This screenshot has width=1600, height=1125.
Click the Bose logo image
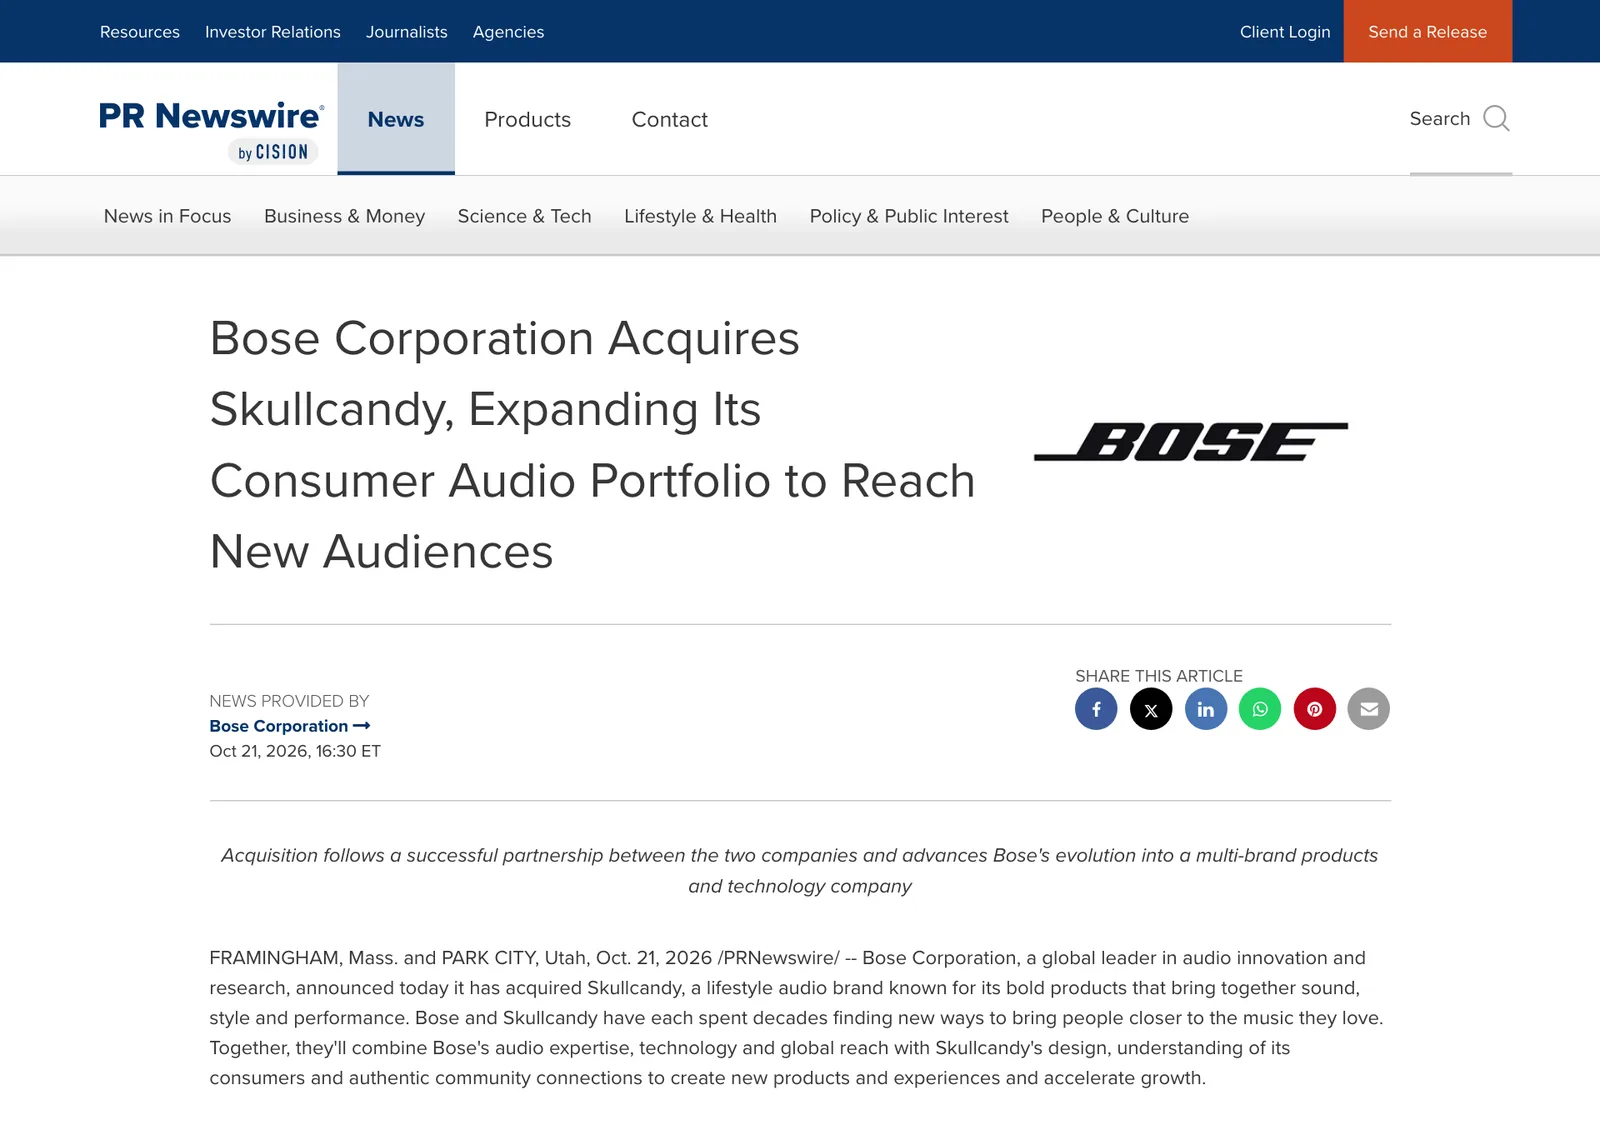point(1190,441)
